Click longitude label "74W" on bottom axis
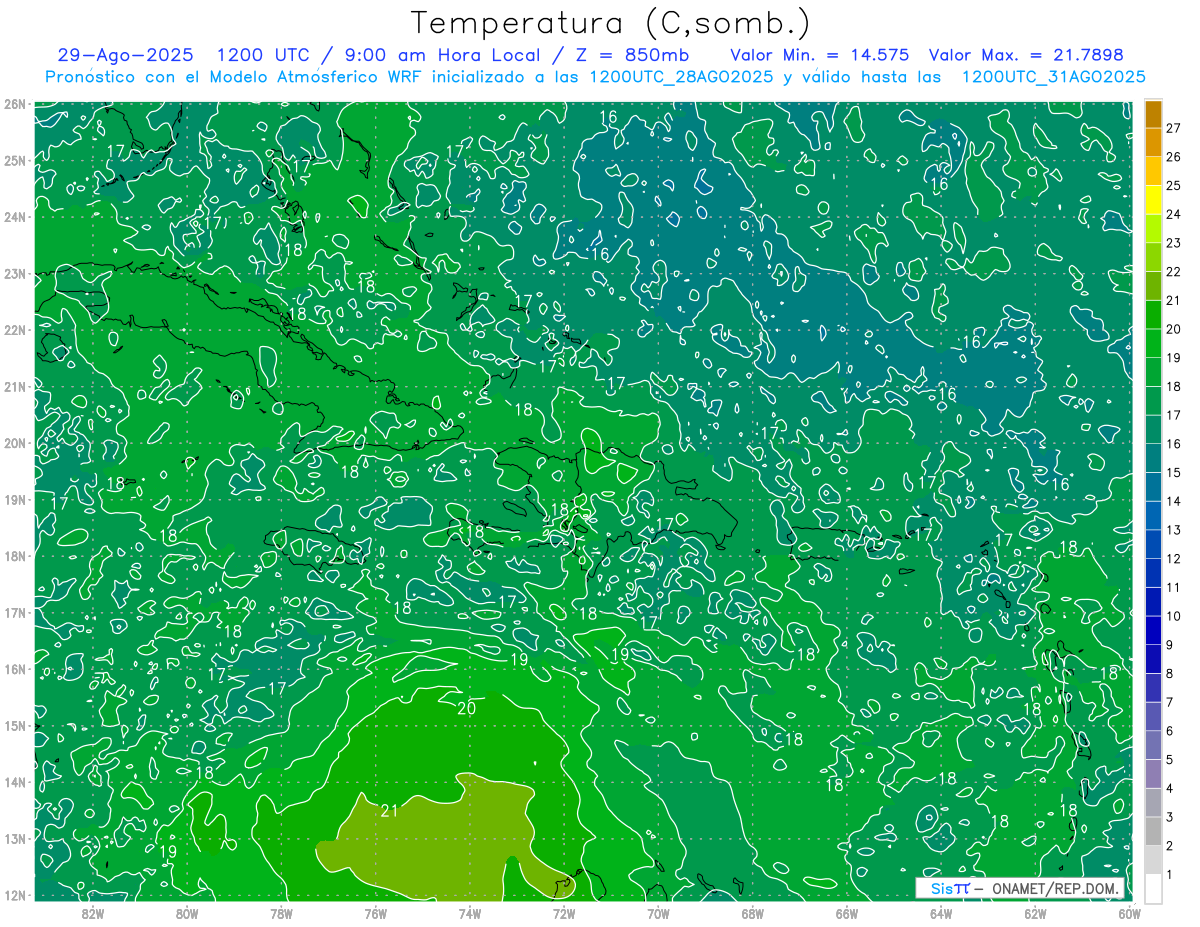 [469, 913]
